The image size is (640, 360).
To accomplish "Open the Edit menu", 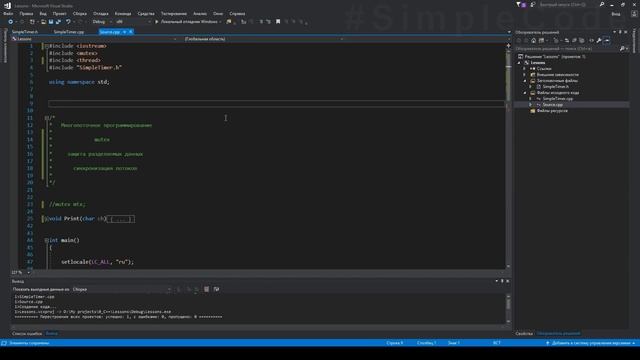I will tap(26, 13).
